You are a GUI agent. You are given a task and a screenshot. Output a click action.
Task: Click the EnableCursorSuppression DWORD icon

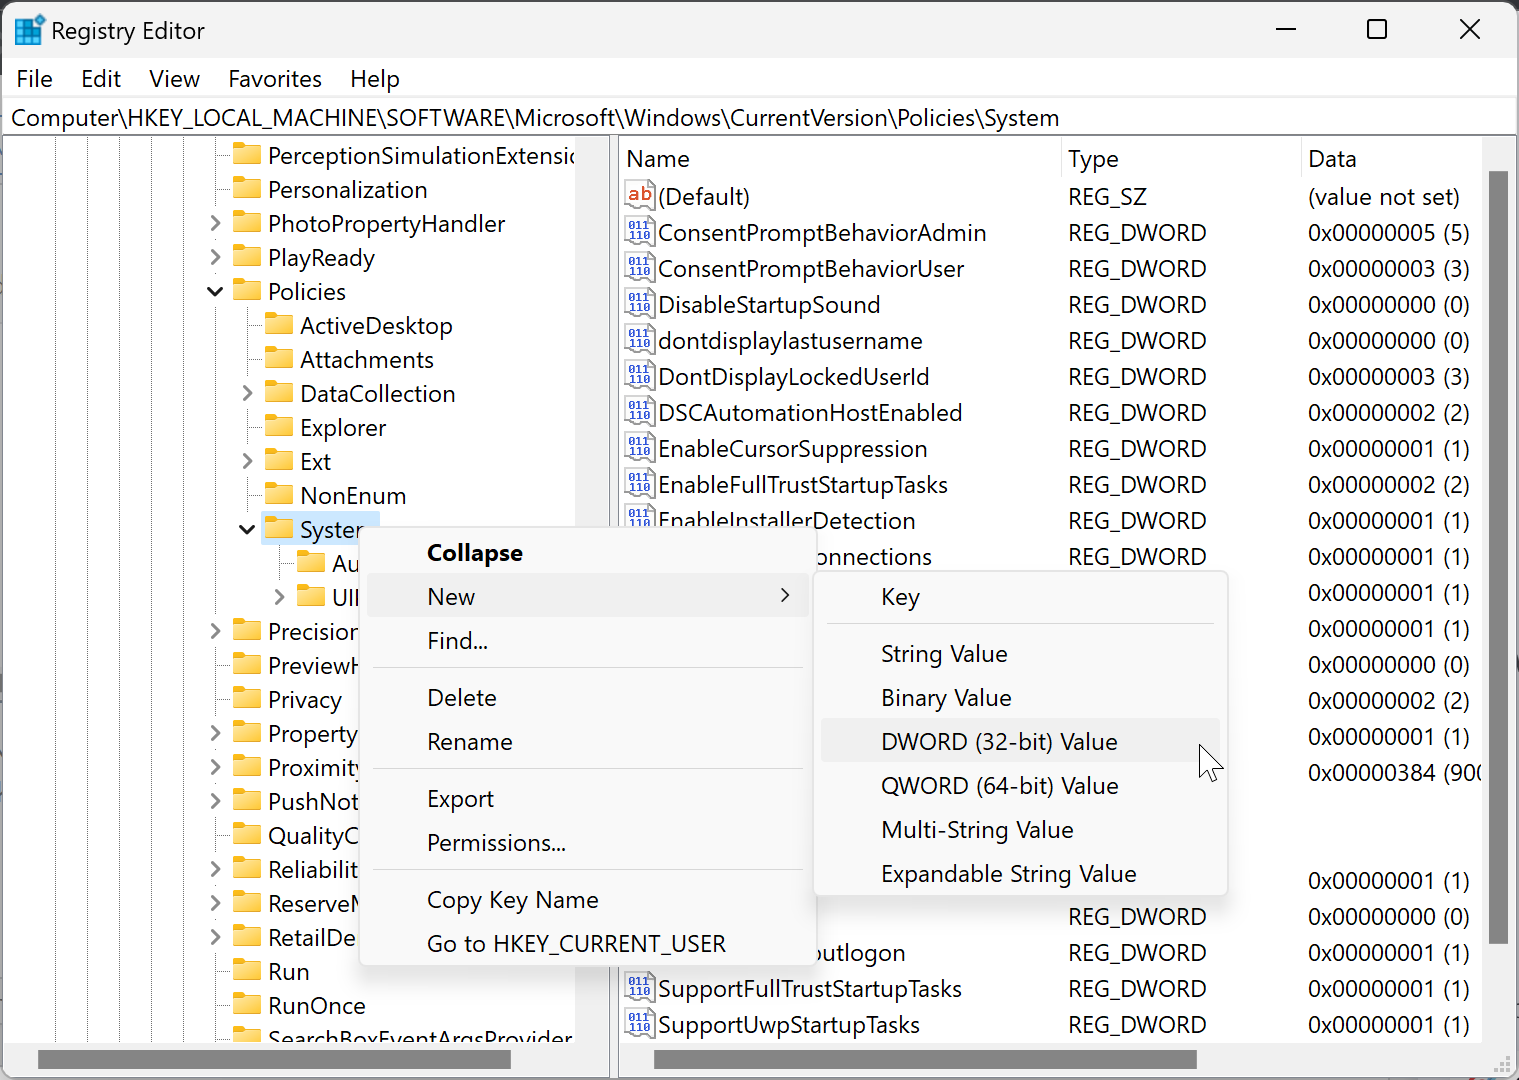[x=640, y=448]
